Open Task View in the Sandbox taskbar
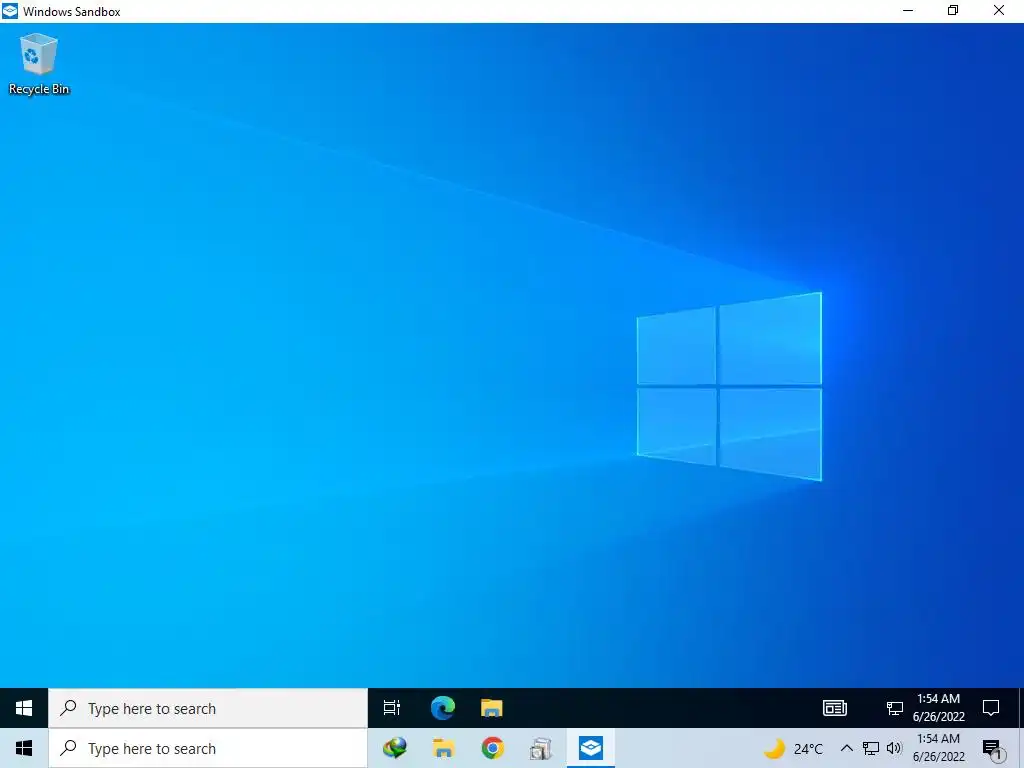The width and height of the screenshot is (1024, 768). pos(392,708)
